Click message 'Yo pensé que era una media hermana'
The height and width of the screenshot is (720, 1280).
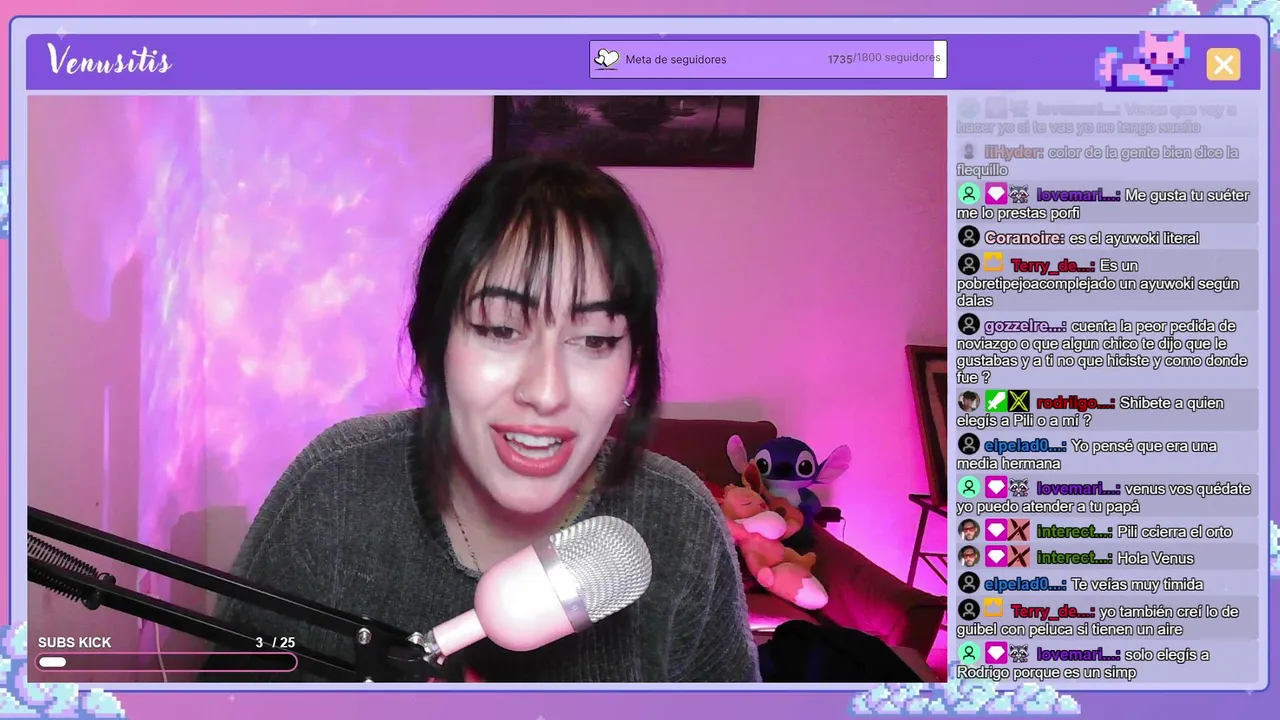1087,455
